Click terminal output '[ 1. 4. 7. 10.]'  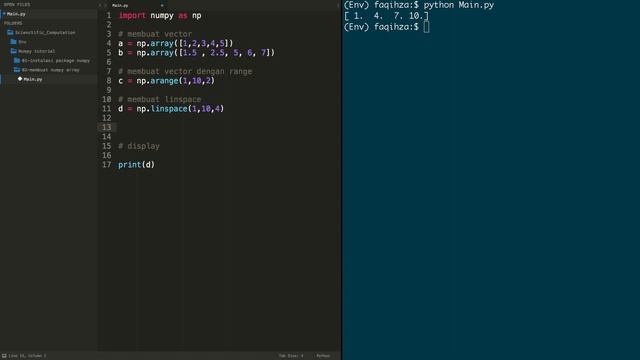coord(386,16)
